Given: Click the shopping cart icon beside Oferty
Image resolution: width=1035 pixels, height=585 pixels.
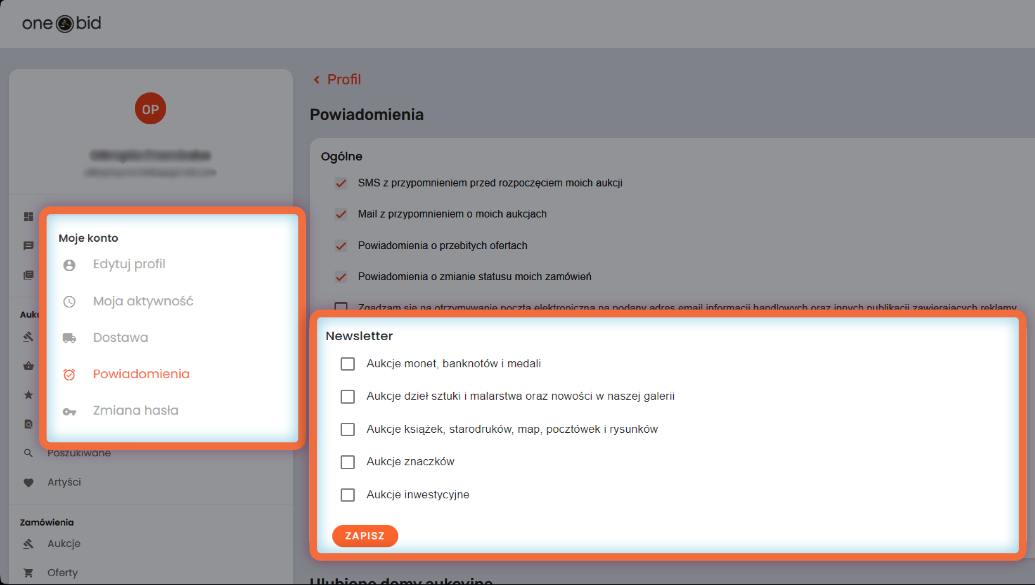Looking at the screenshot, I should pyautogui.click(x=28, y=572).
